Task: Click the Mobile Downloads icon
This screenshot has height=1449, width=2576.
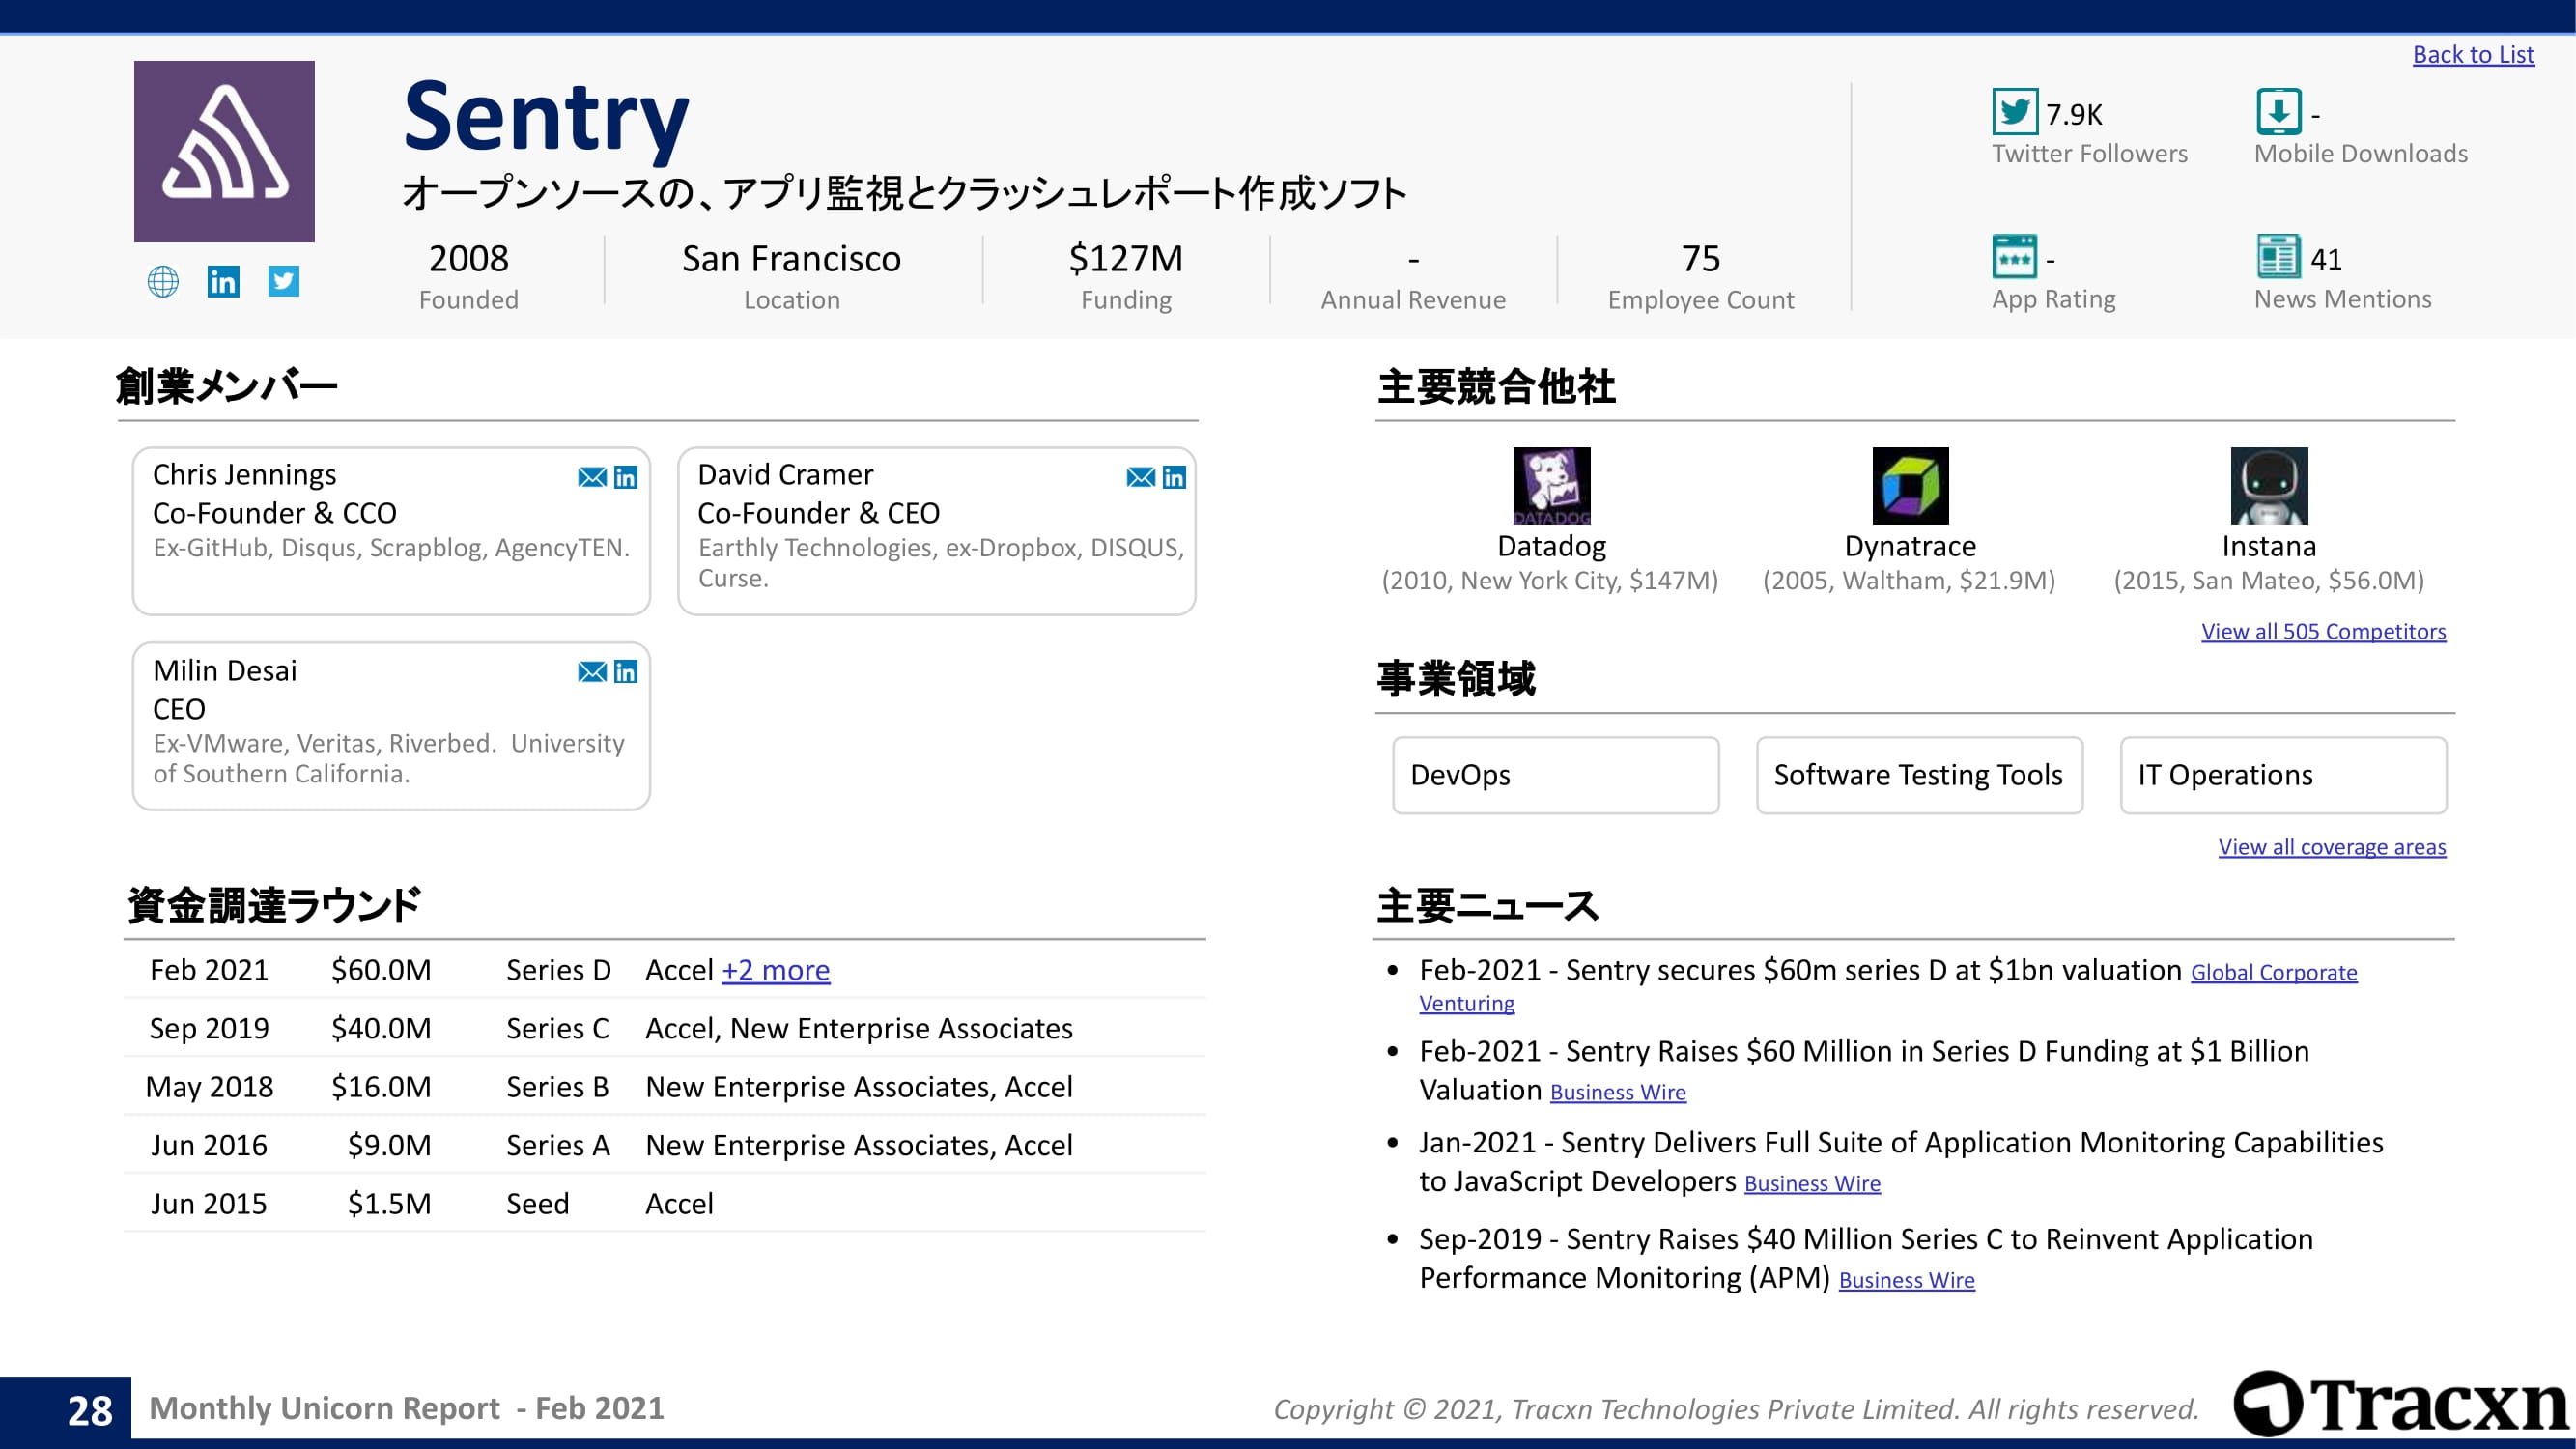Action: 2278,112
